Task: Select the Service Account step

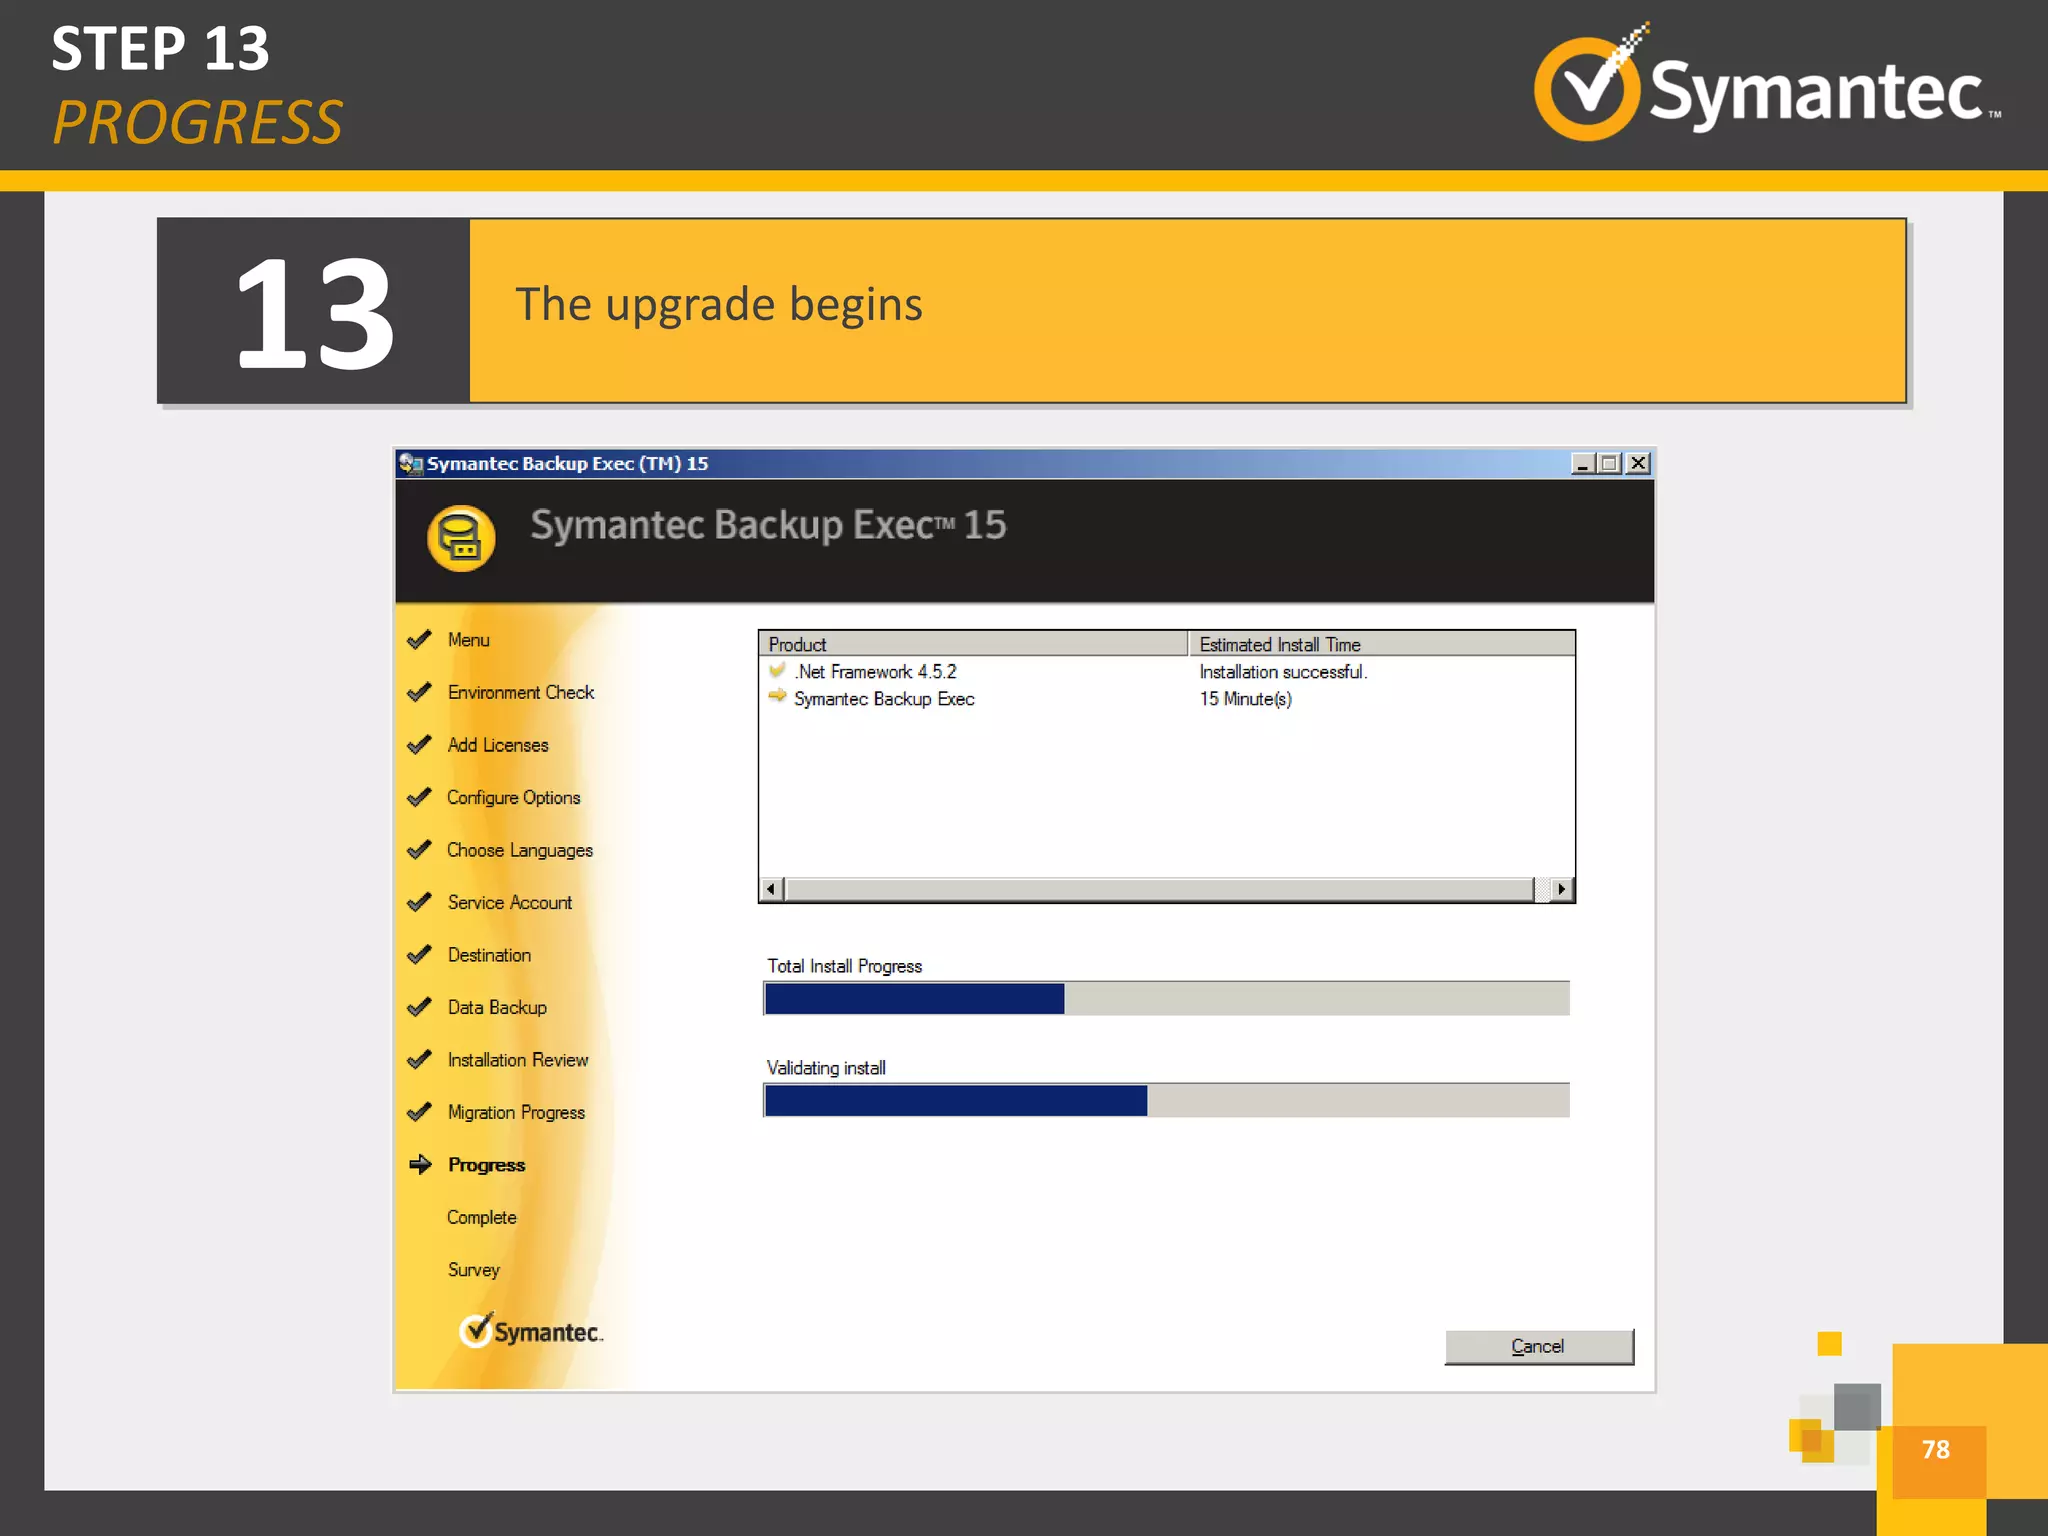Action: click(510, 902)
